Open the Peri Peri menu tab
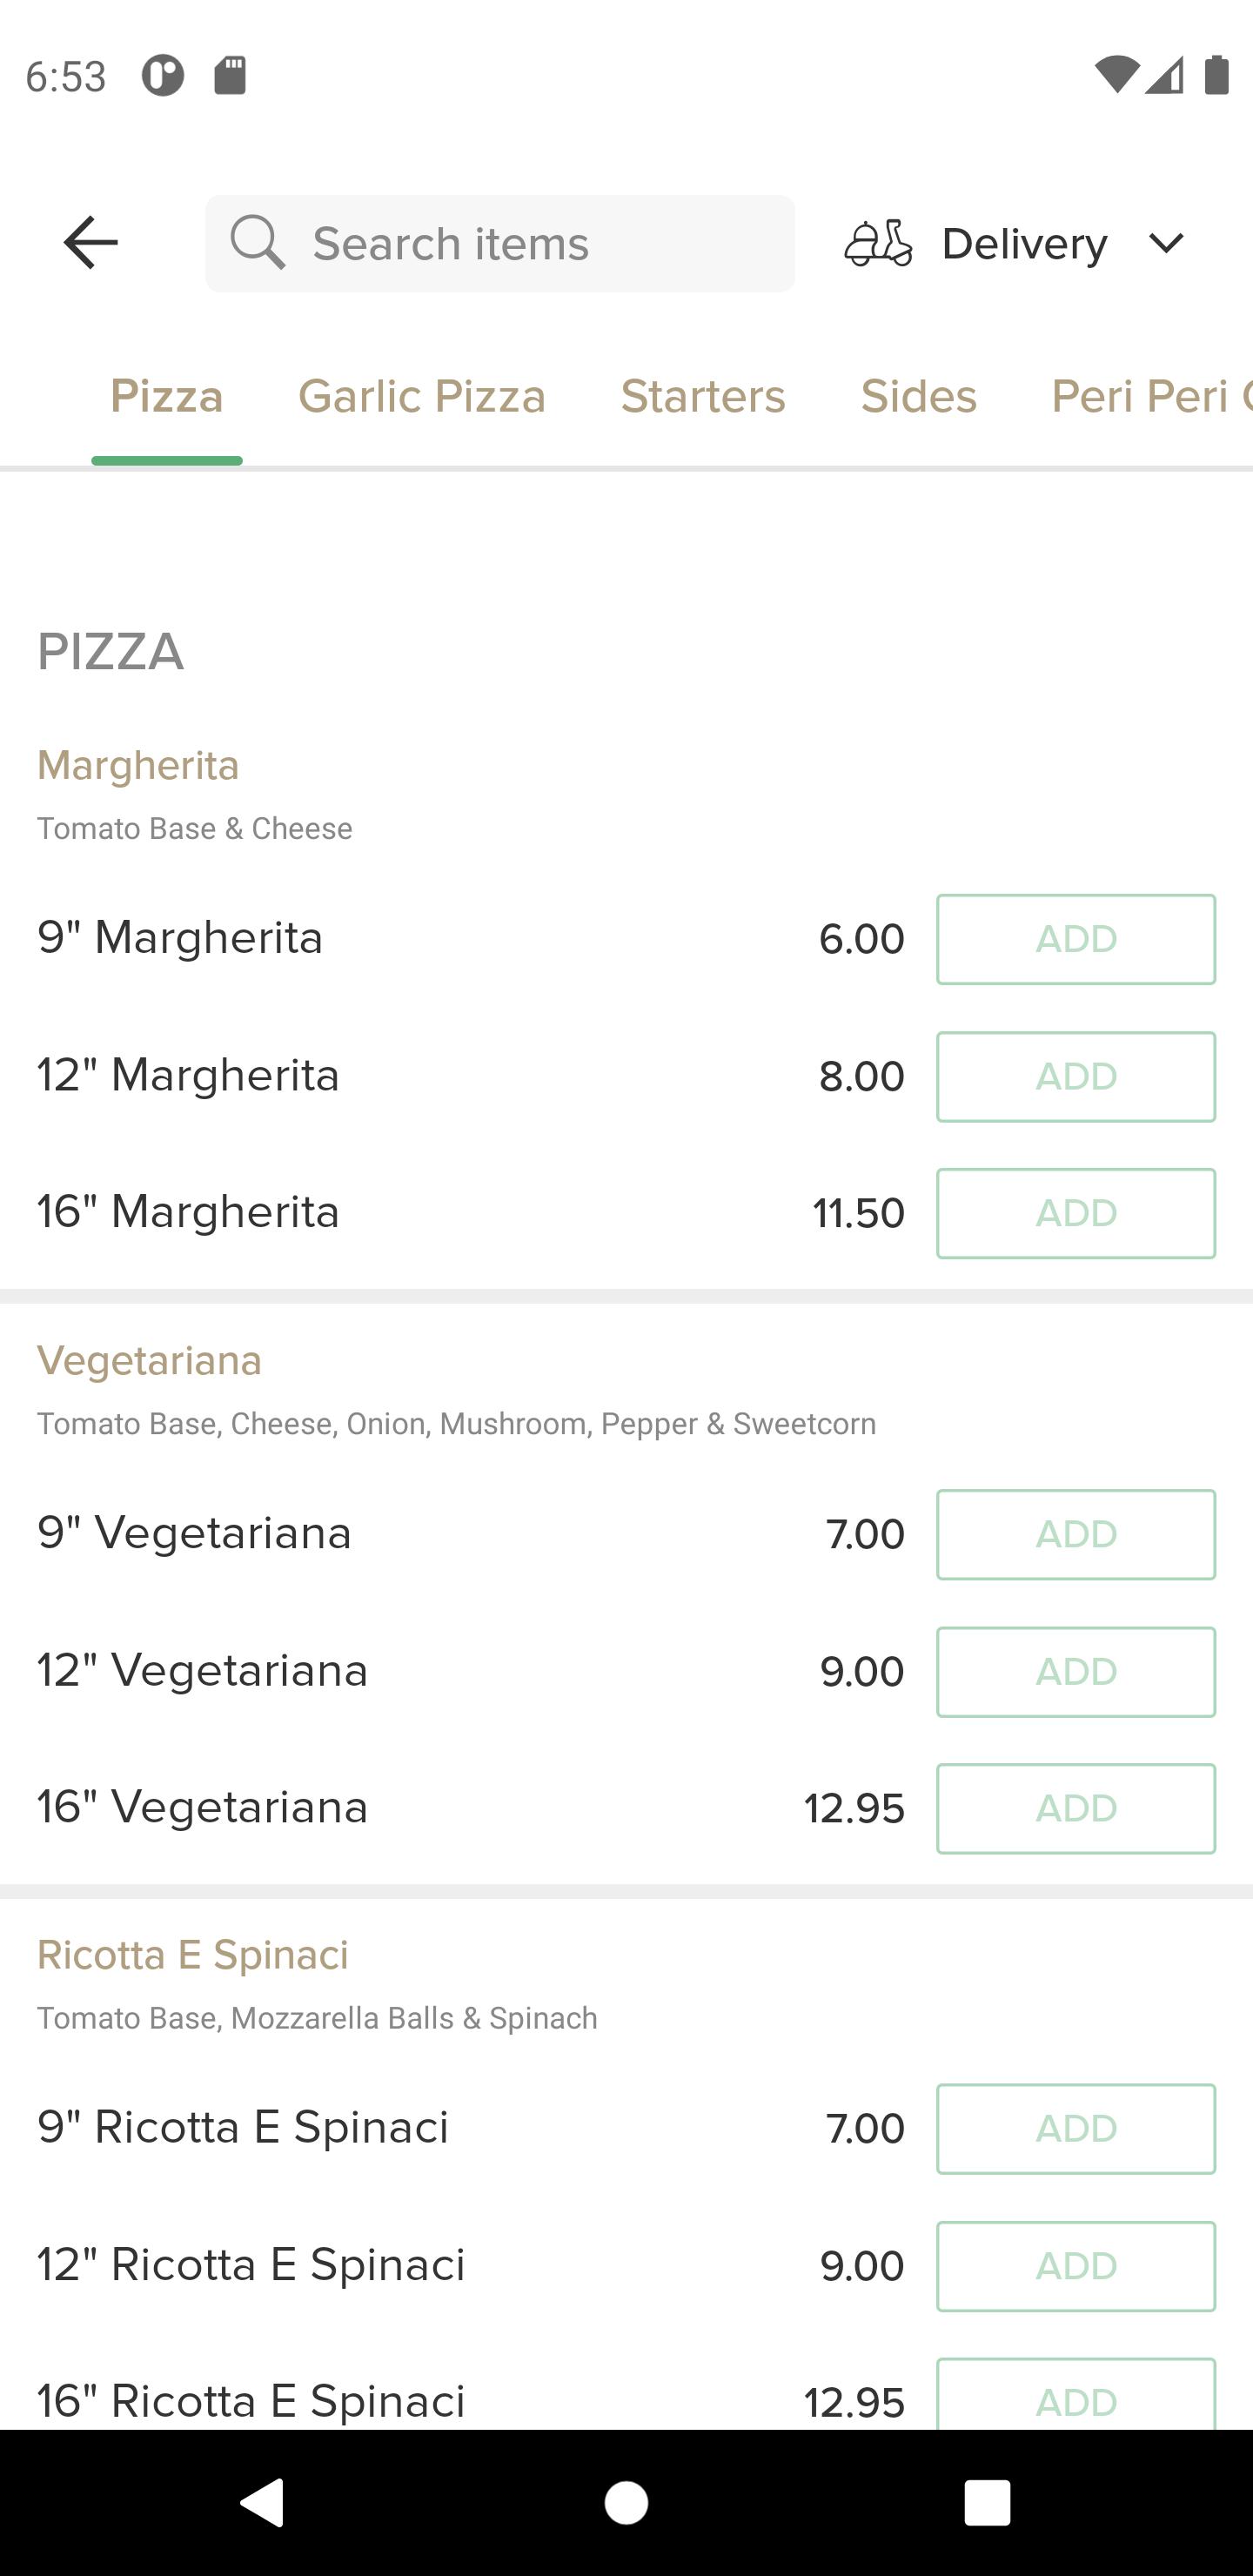The image size is (1253, 2576). pyautogui.click(x=1151, y=396)
